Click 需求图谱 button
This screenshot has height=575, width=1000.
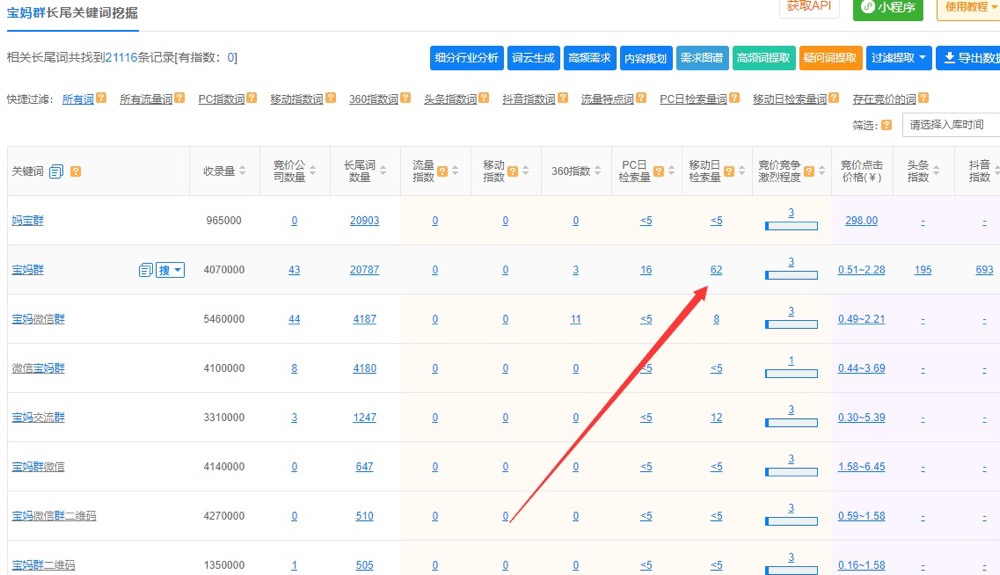coord(702,58)
